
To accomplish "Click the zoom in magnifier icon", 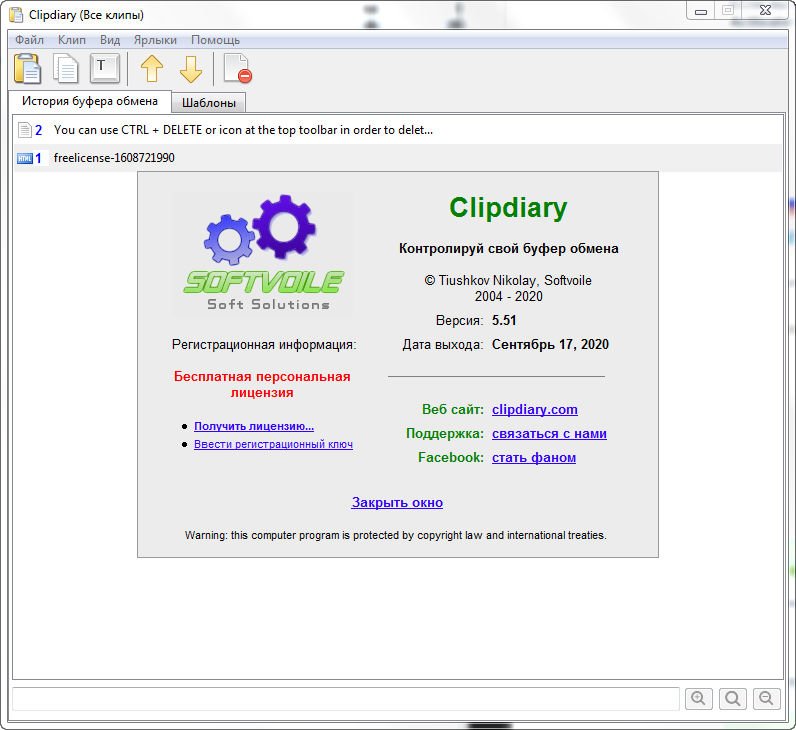I will [x=699, y=698].
